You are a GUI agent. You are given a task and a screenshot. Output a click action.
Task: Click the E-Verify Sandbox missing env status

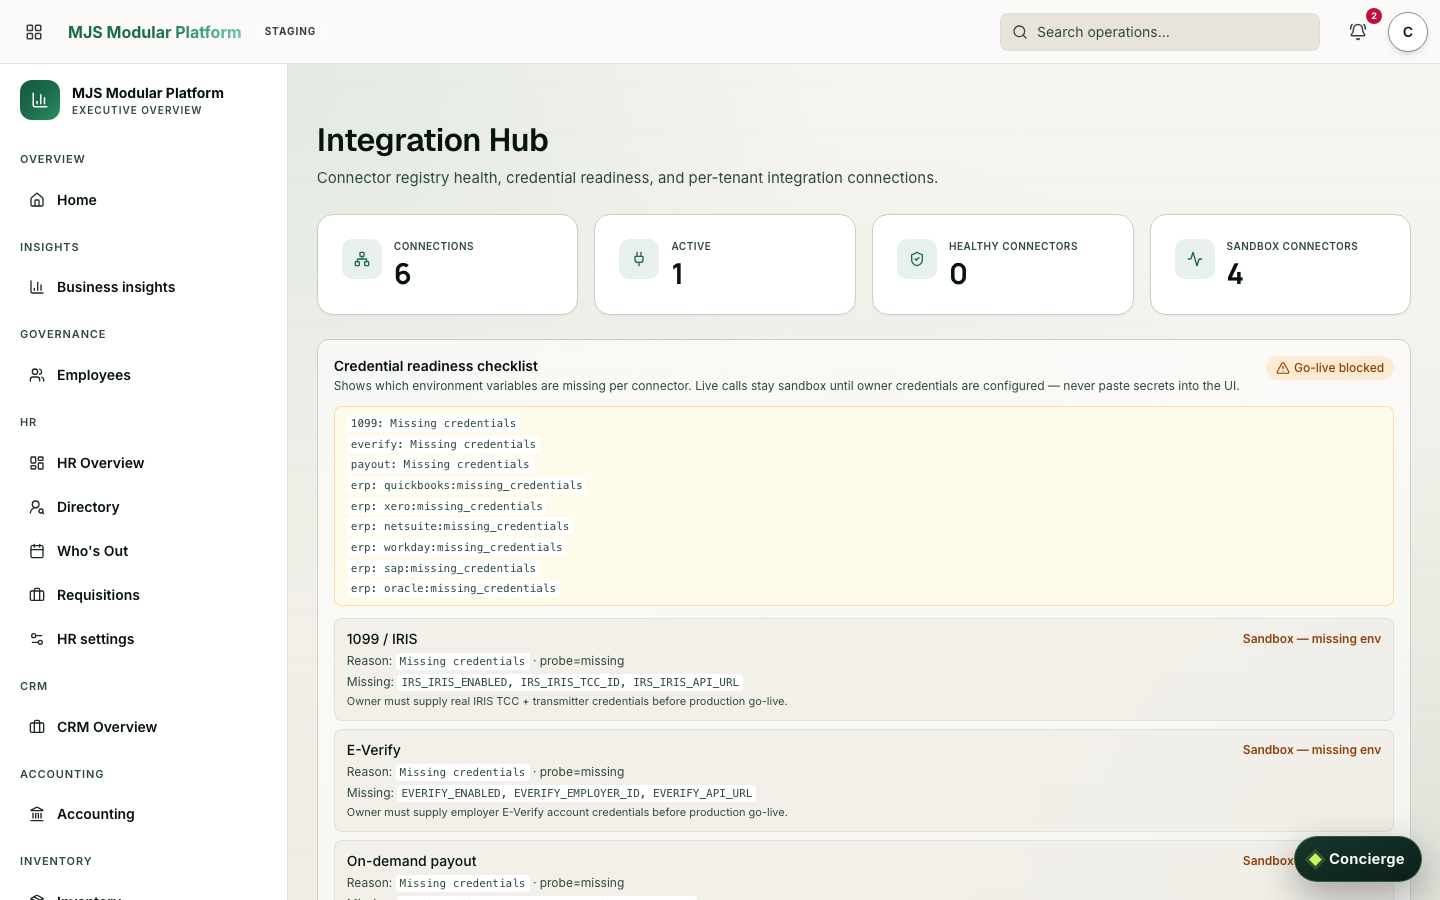[x=1312, y=750]
